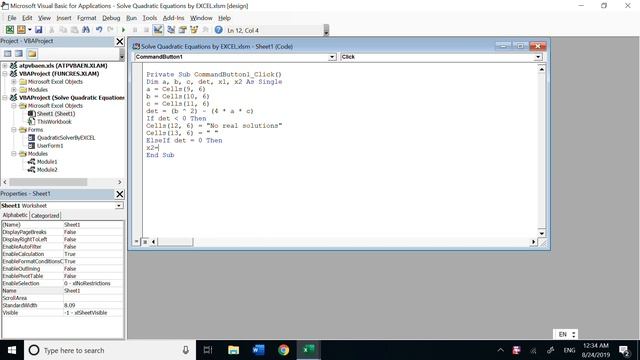Viewport: 640px width, 360px height.
Task: Expand the atpvbaen.xls project node
Action: point(5,65)
